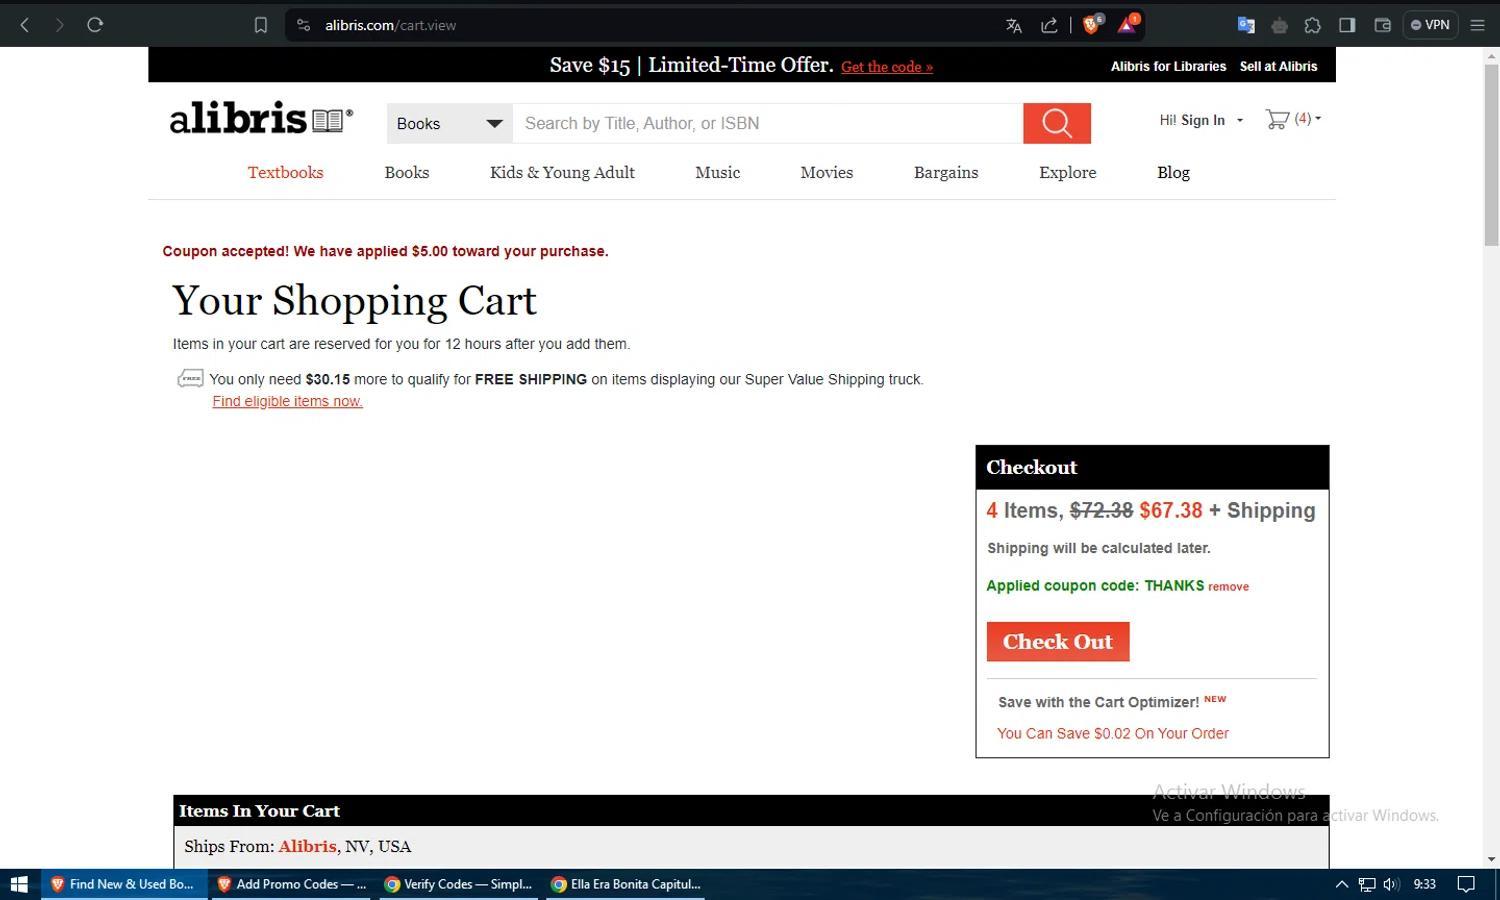The height and width of the screenshot is (900, 1500).
Task: Open Brave Shields lion icon
Action: point(1092,24)
